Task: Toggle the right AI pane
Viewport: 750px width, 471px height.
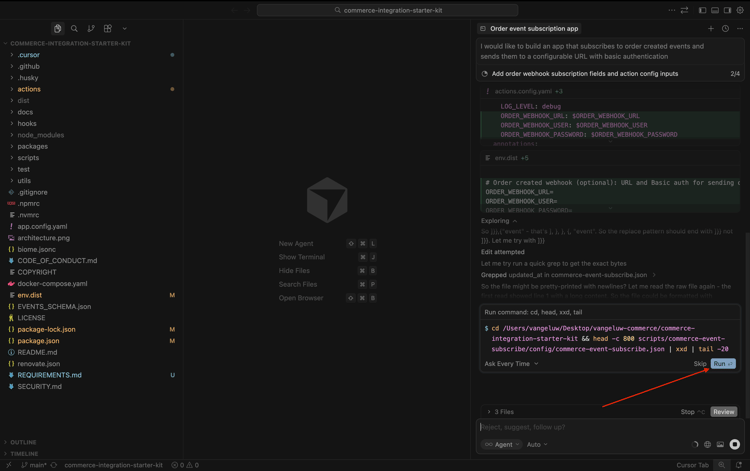Action: (727, 10)
